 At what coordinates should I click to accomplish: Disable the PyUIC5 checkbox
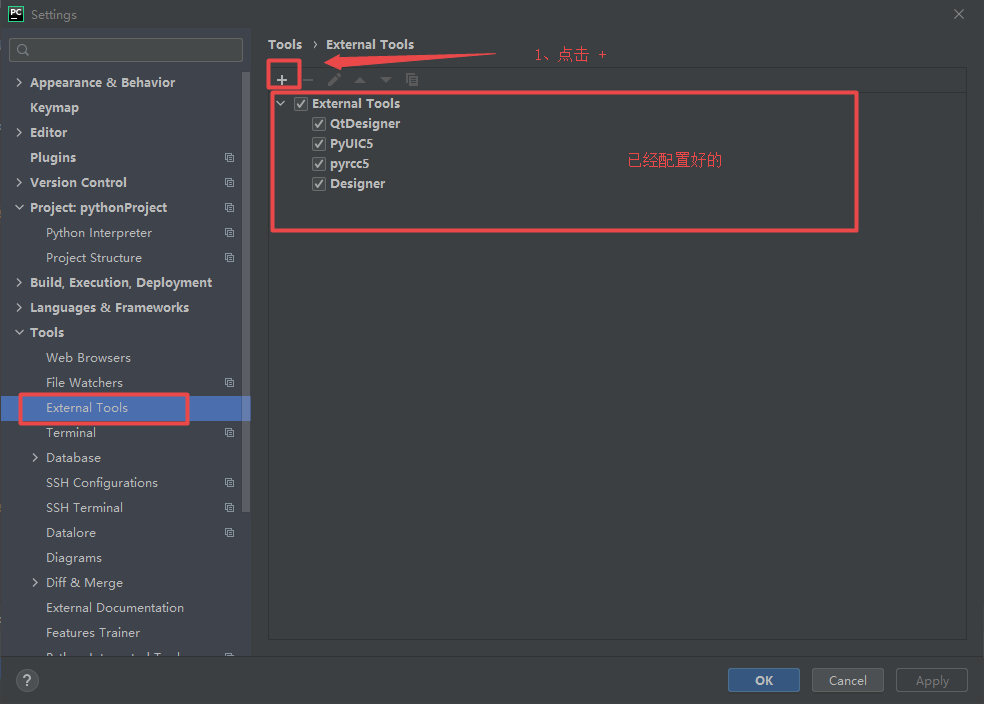(318, 143)
